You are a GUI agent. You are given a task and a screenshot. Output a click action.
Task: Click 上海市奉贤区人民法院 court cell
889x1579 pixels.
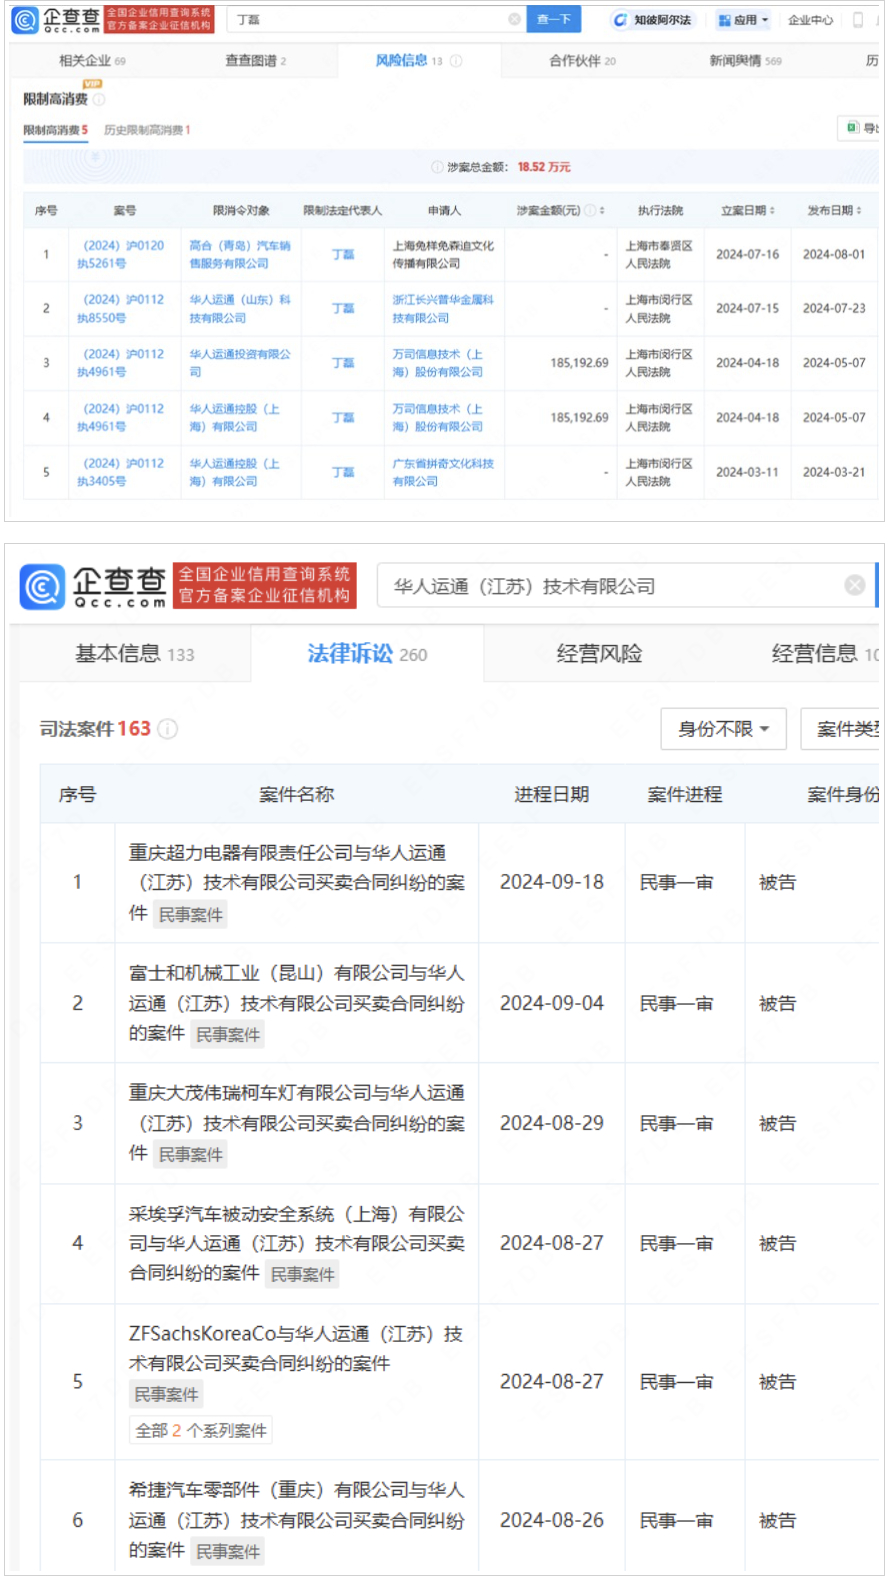click(x=659, y=254)
